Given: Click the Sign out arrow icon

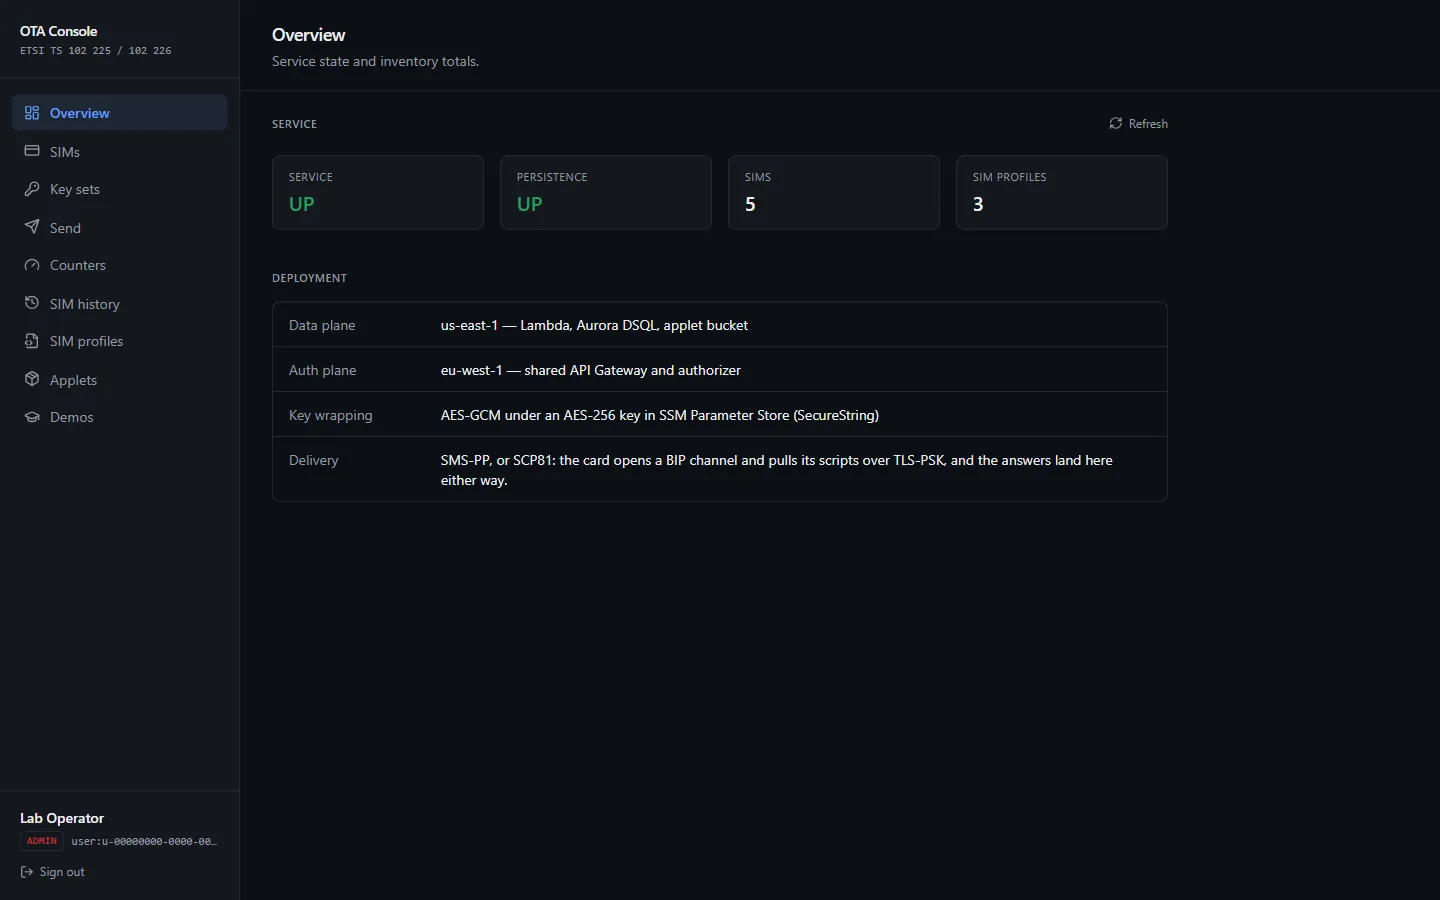Looking at the screenshot, I should 27,872.
